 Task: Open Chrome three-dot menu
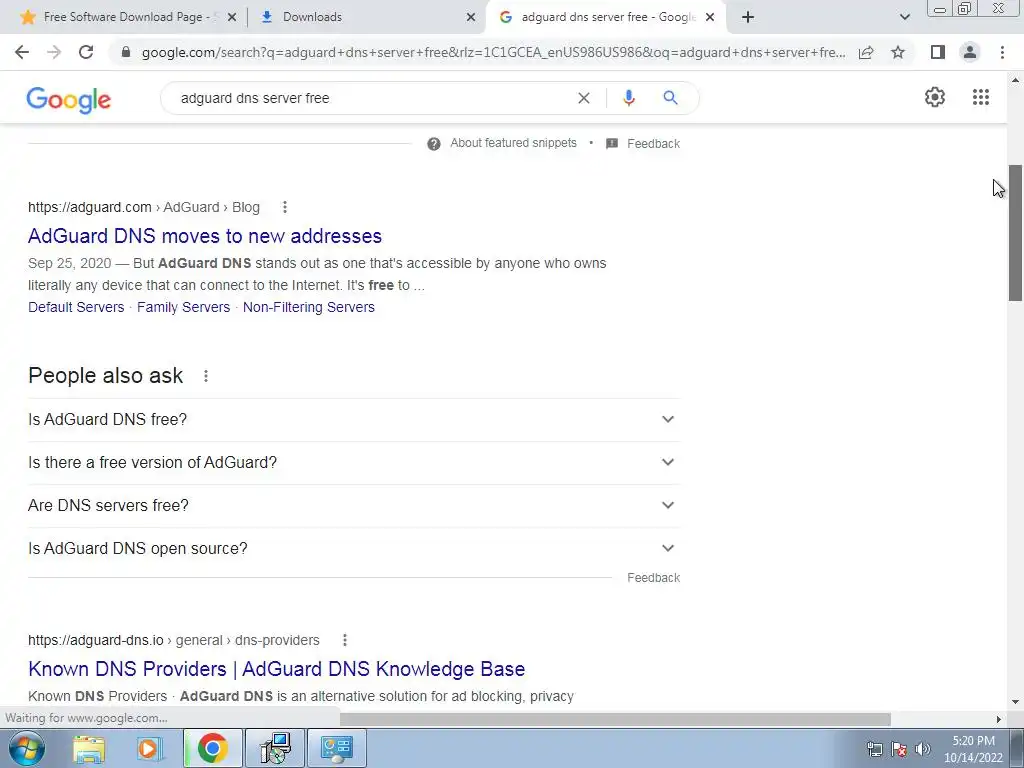(1002, 52)
